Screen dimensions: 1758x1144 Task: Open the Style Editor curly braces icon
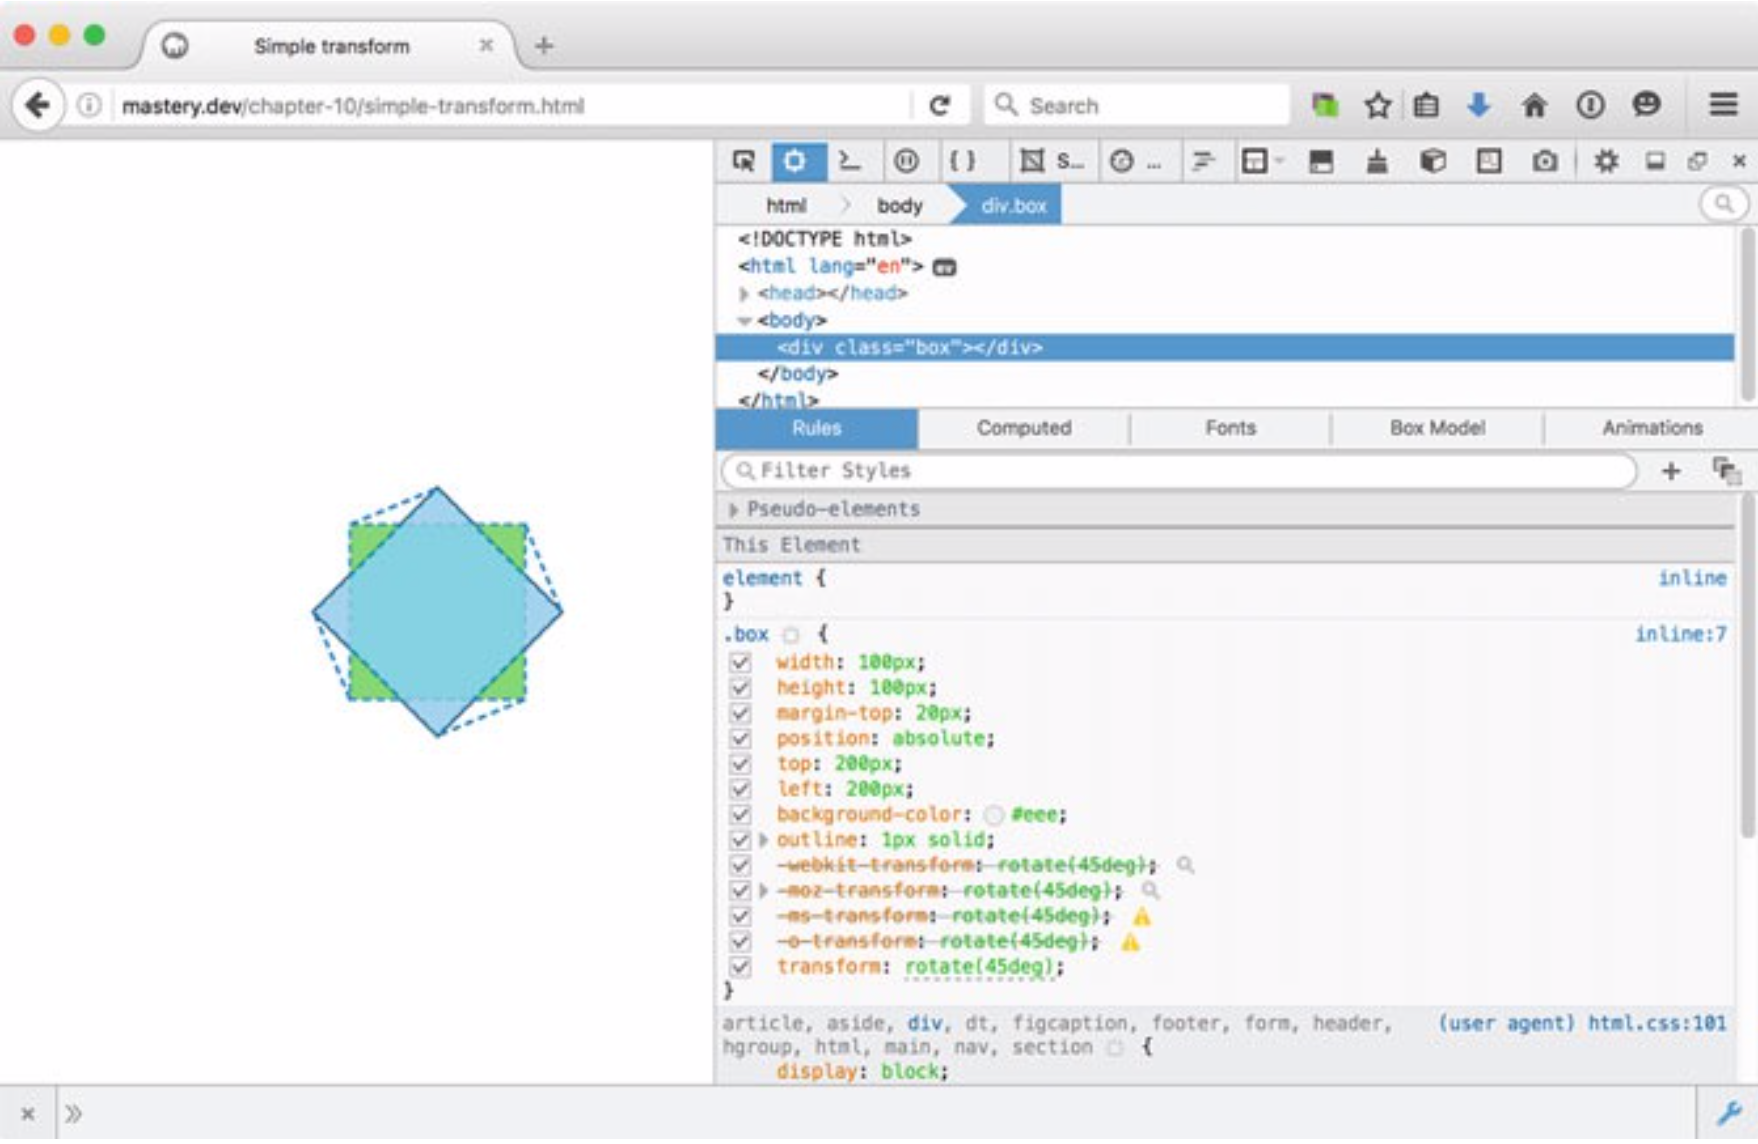tap(961, 161)
